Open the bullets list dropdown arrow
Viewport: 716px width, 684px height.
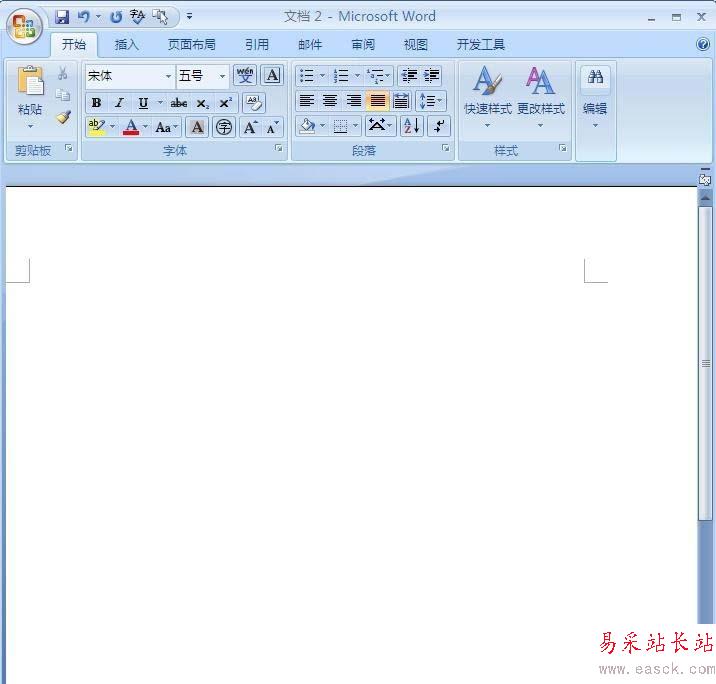[322, 75]
